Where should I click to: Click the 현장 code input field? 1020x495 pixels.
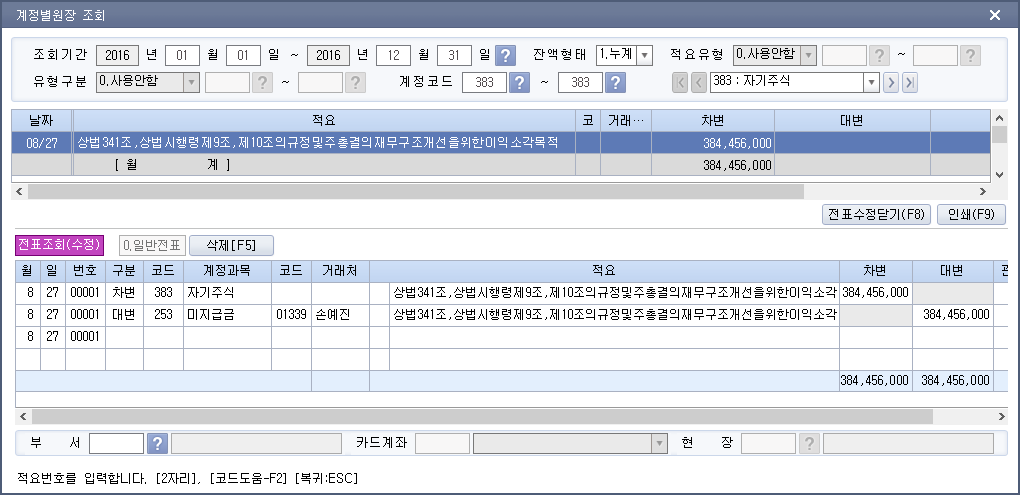[768, 444]
